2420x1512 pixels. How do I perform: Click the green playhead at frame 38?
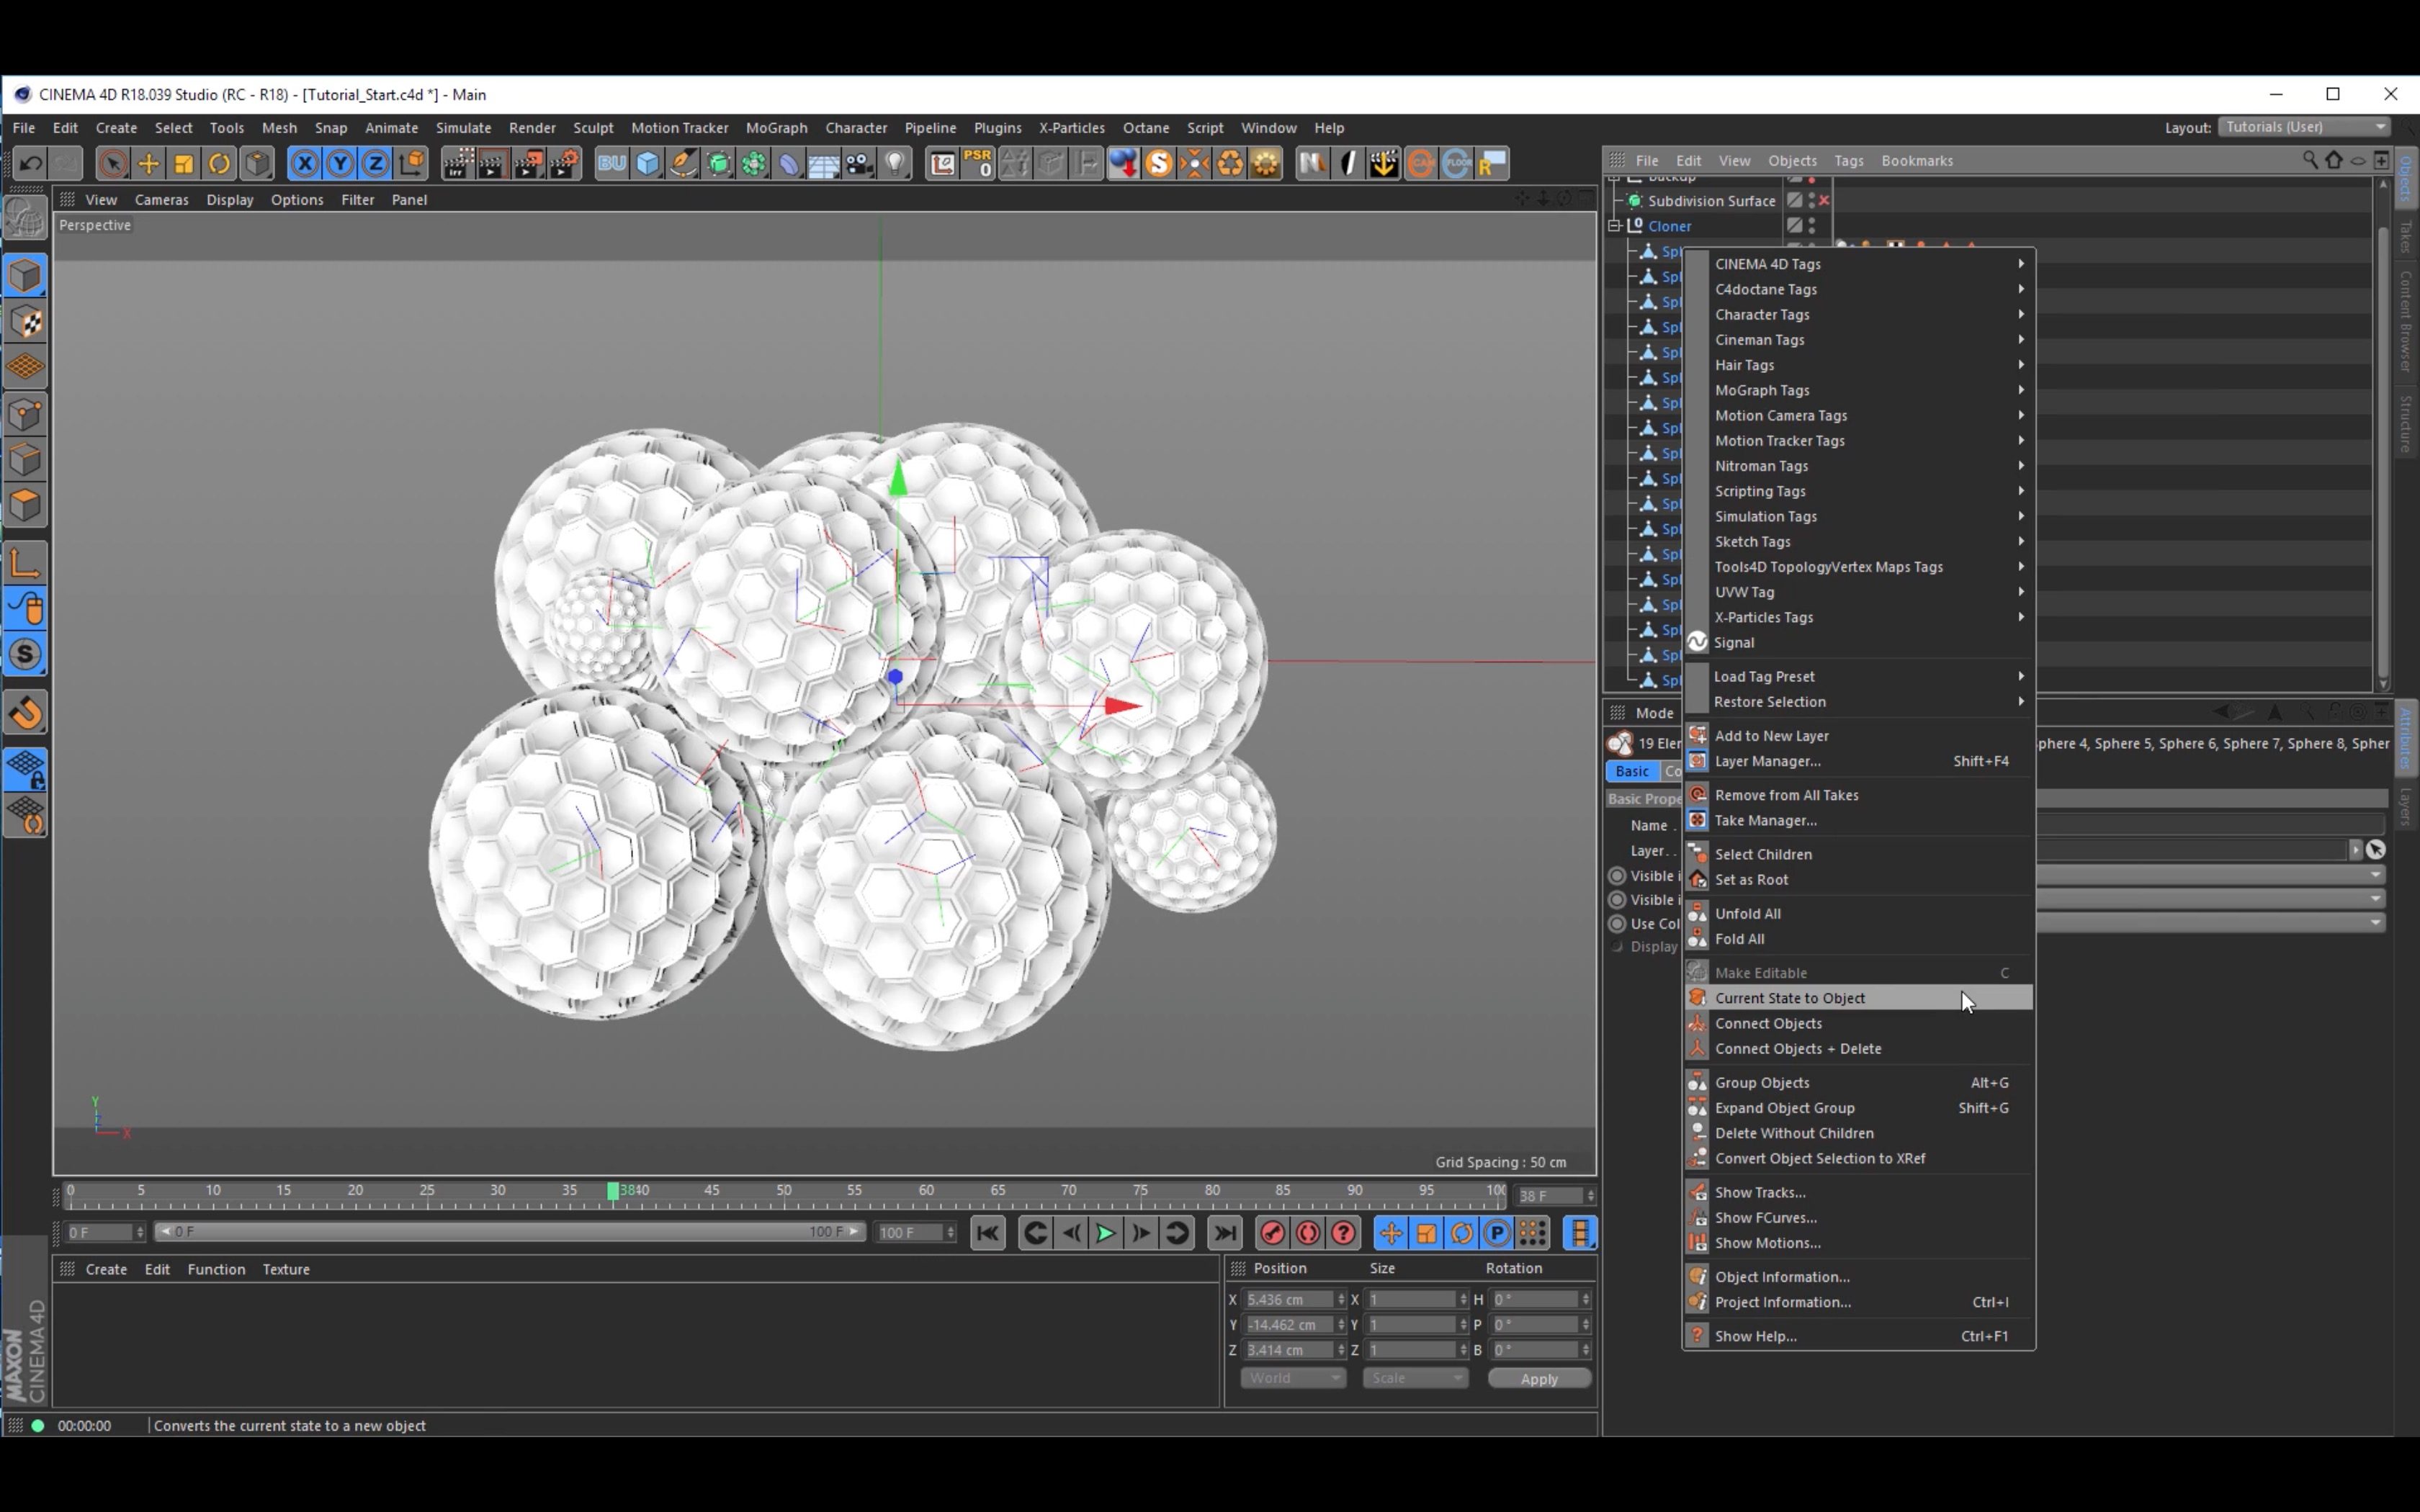click(x=614, y=1191)
